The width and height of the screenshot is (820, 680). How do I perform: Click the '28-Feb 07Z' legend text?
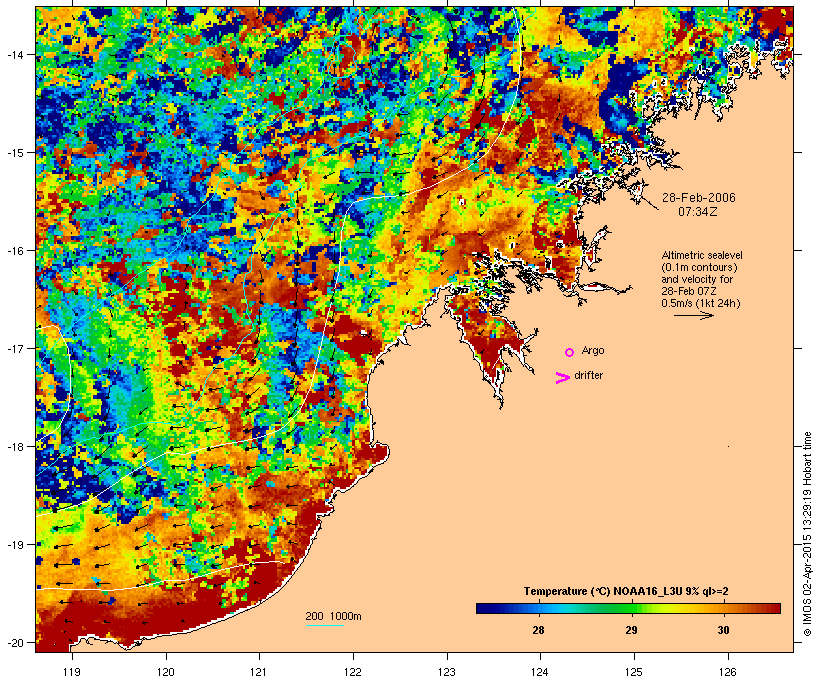coord(689,291)
